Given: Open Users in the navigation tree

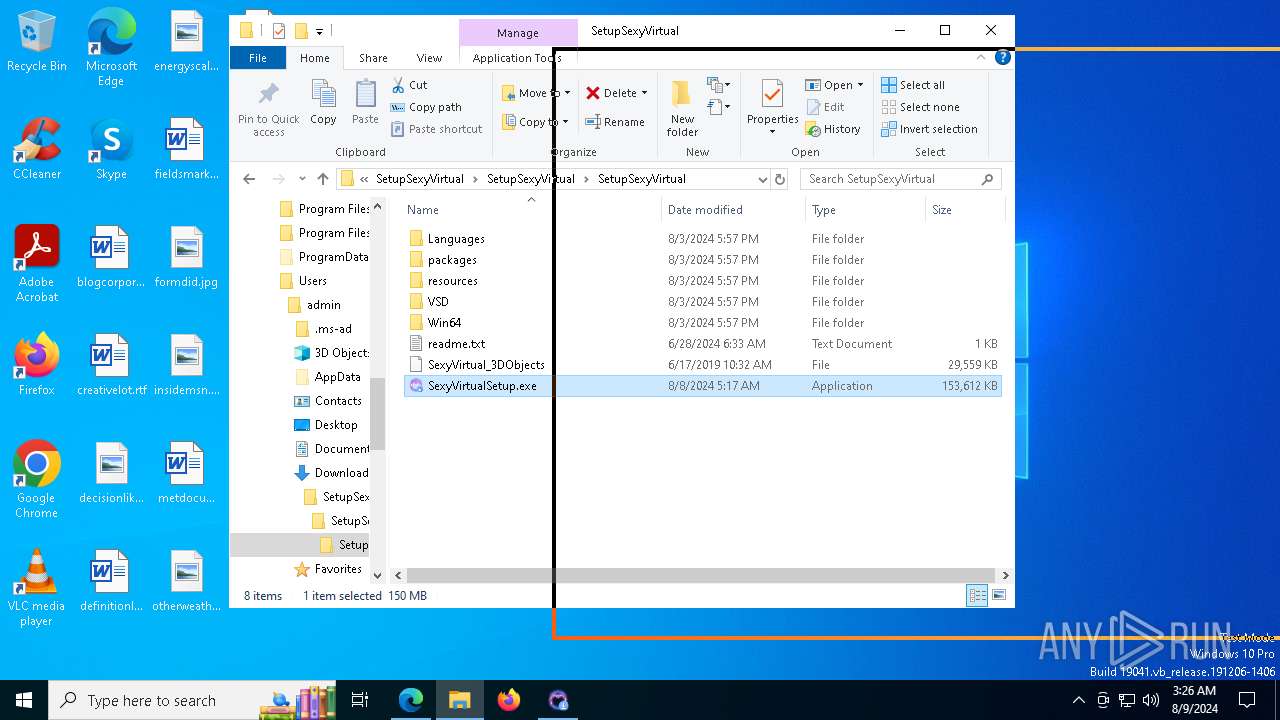Looking at the screenshot, I should pyautogui.click(x=313, y=281).
